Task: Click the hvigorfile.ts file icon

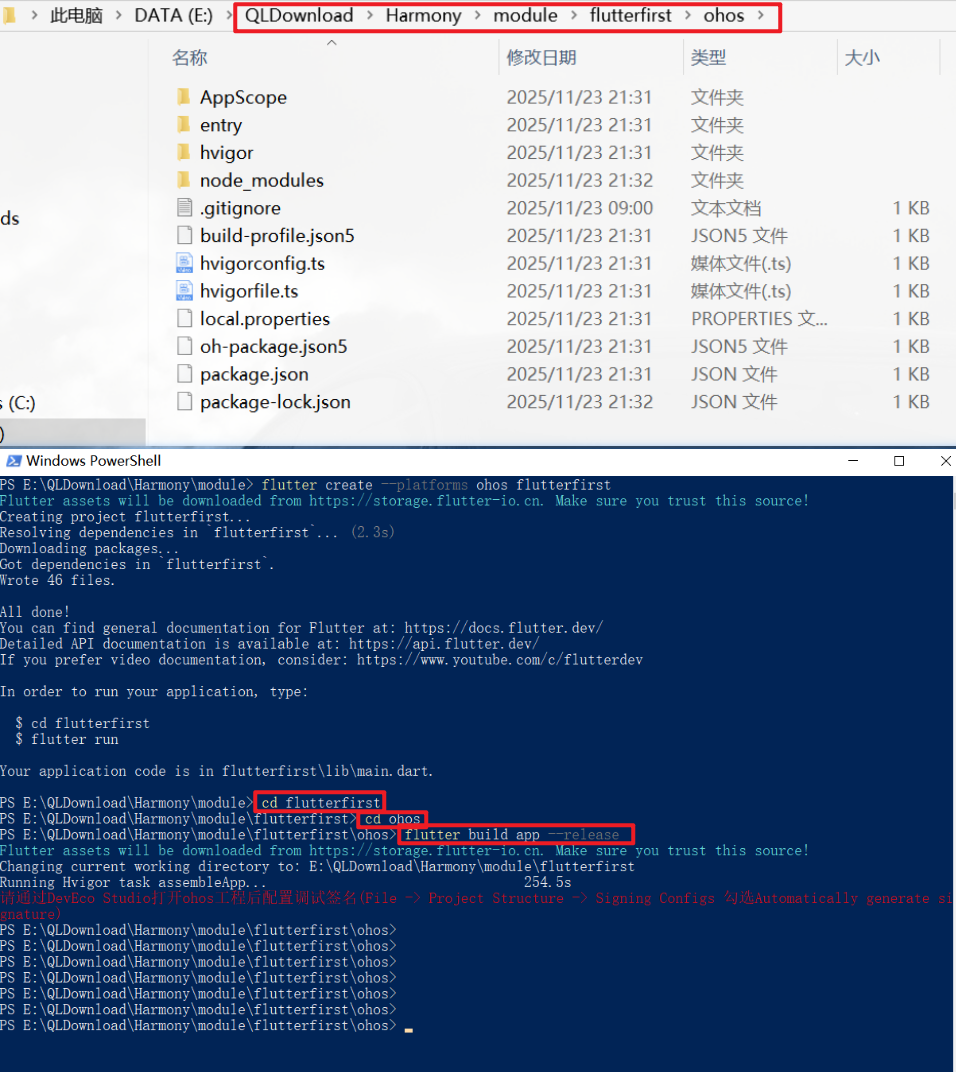Action: point(184,291)
